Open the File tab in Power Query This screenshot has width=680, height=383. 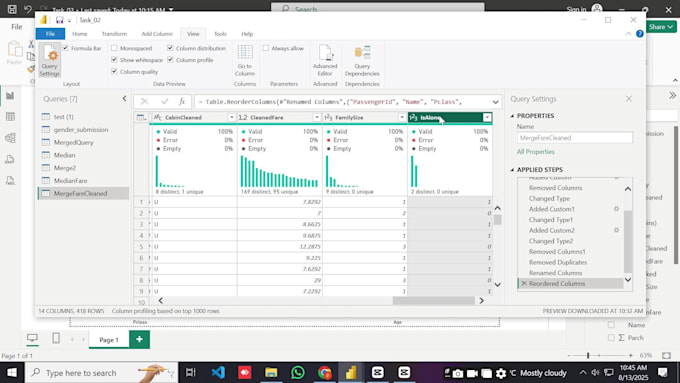[x=50, y=34]
